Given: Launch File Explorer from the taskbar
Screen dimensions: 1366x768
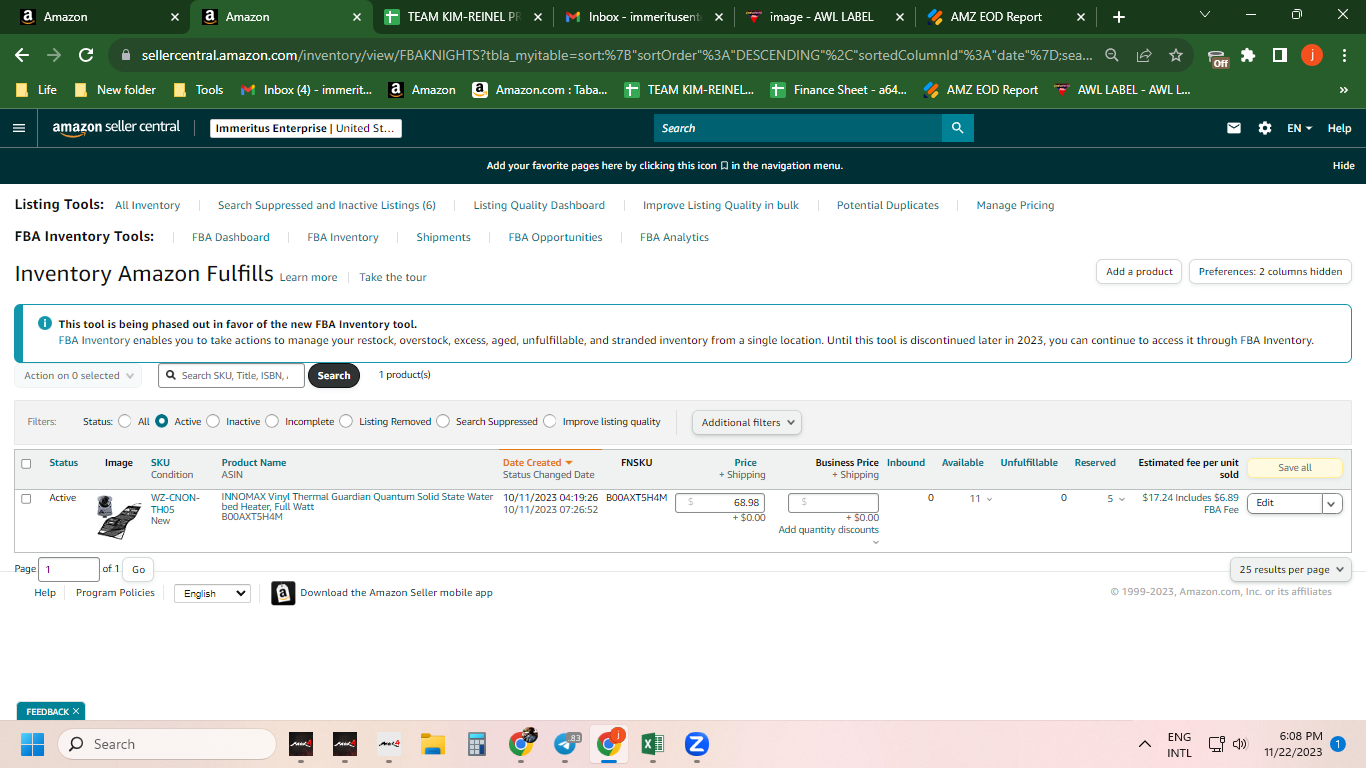Looking at the screenshot, I should coord(432,744).
